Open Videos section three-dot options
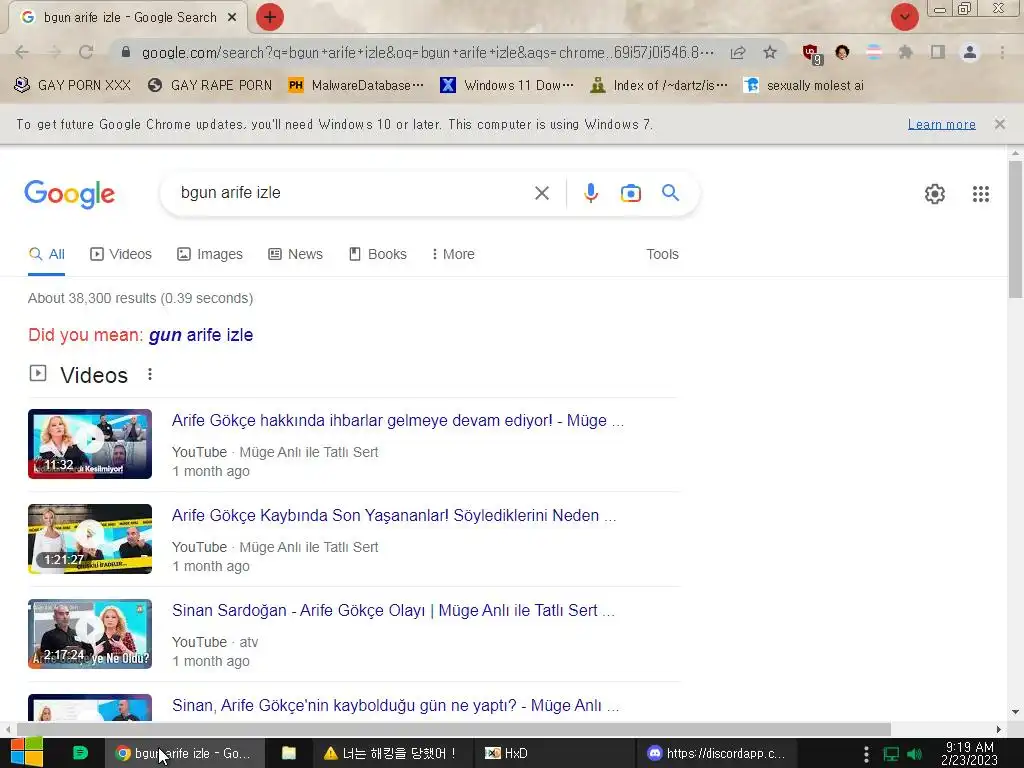 coord(150,374)
